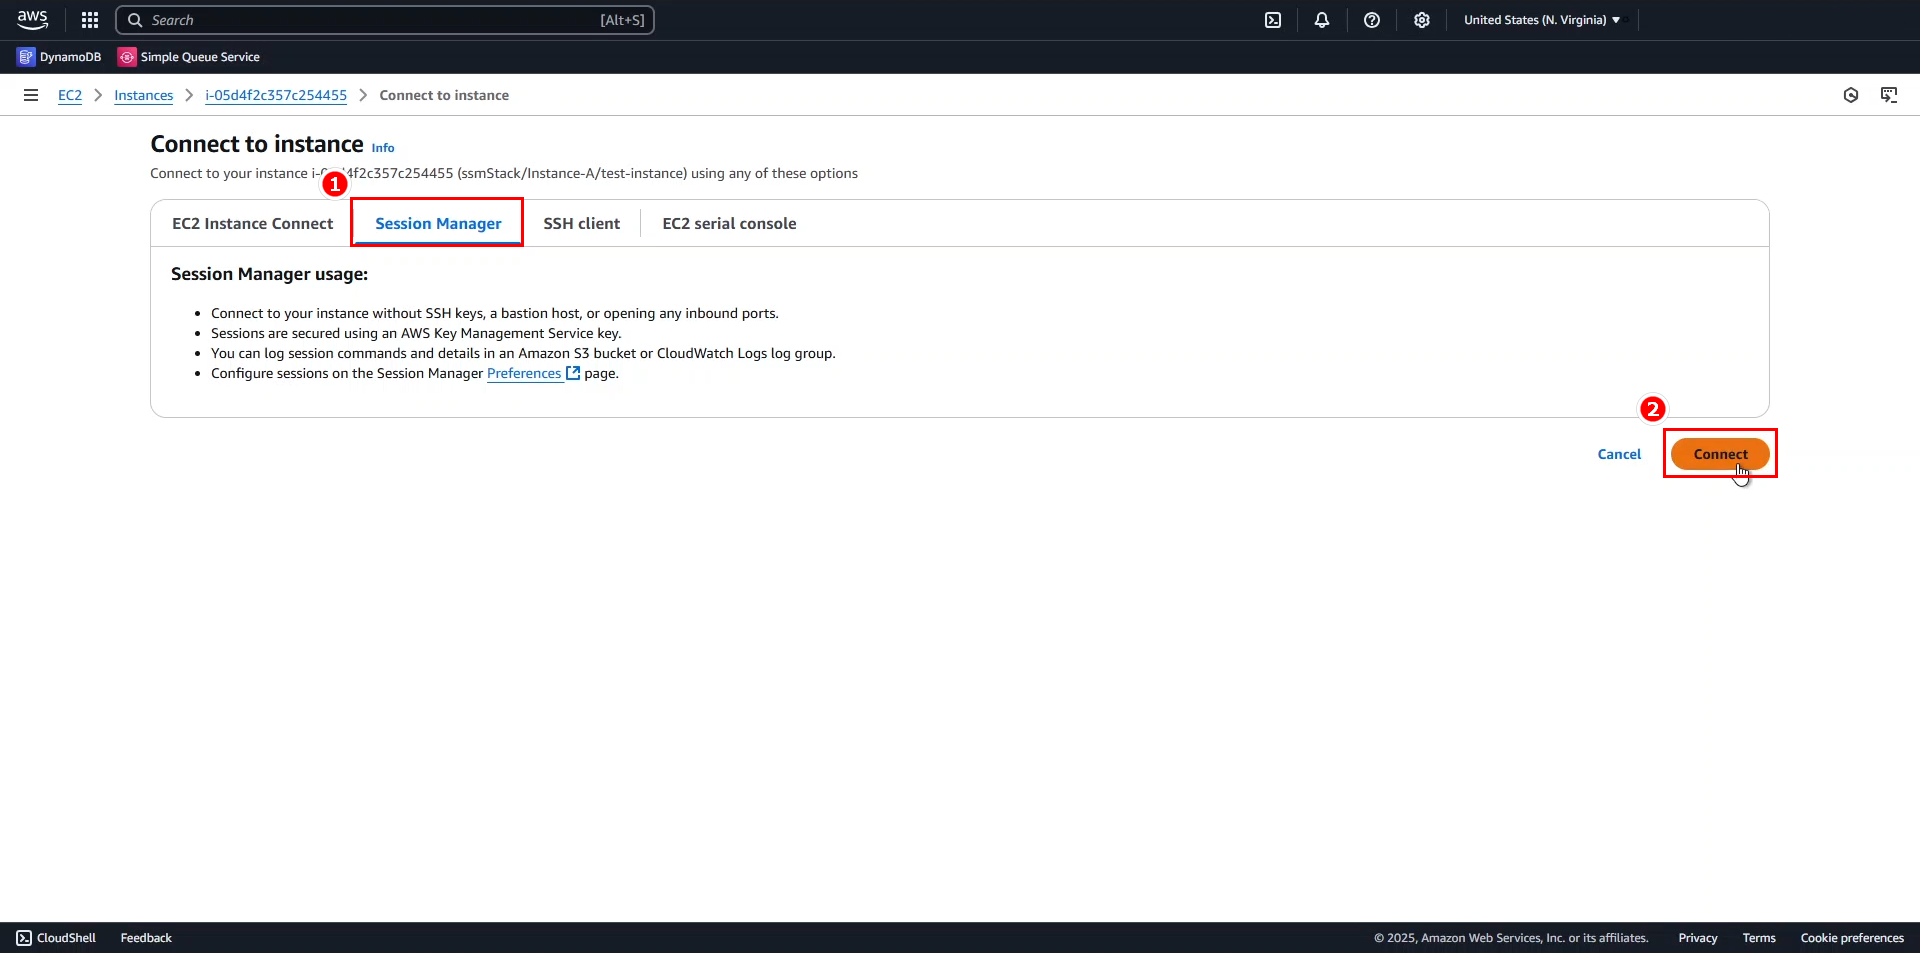Go to Instances in the breadcrumb
The height and width of the screenshot is (953, 1920).
click(143, 95)
